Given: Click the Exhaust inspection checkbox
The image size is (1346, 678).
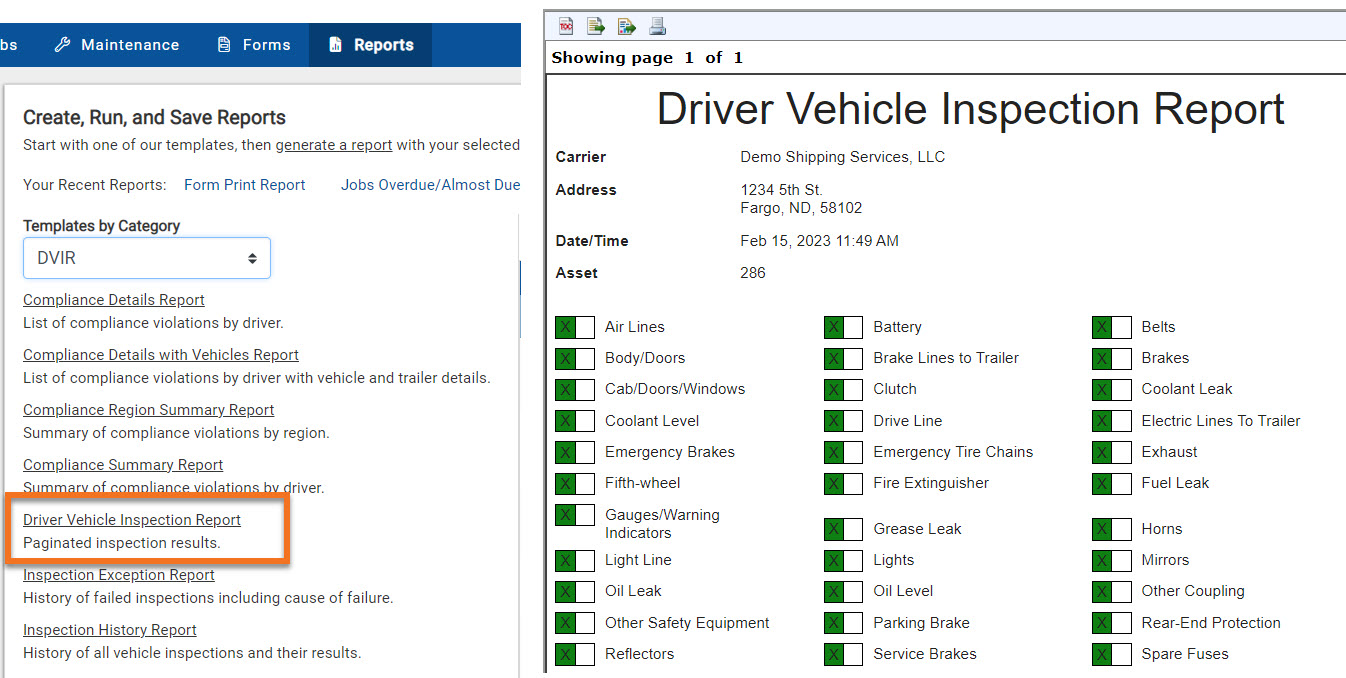Looking at the screenshot, I should click(x=1112, y=452).
